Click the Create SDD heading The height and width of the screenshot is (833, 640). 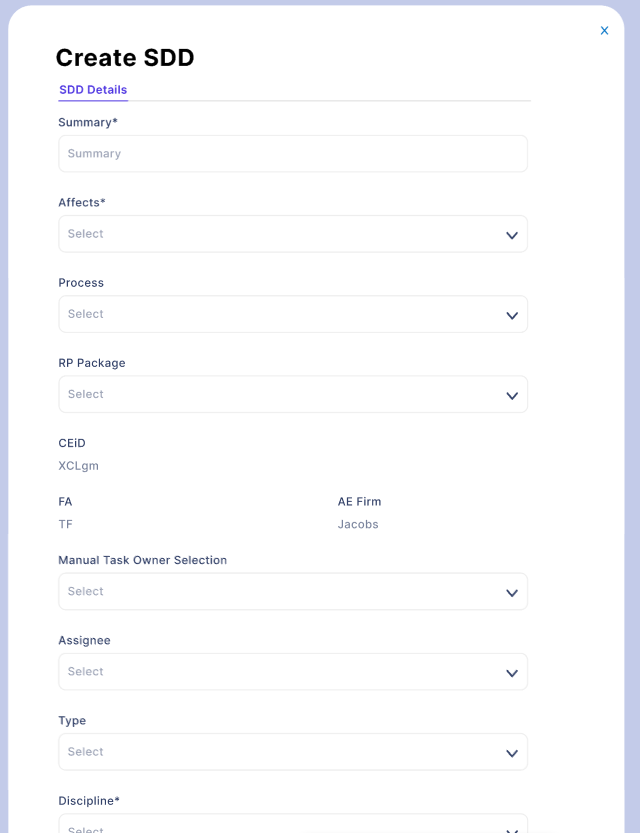(x=125, y=58)
